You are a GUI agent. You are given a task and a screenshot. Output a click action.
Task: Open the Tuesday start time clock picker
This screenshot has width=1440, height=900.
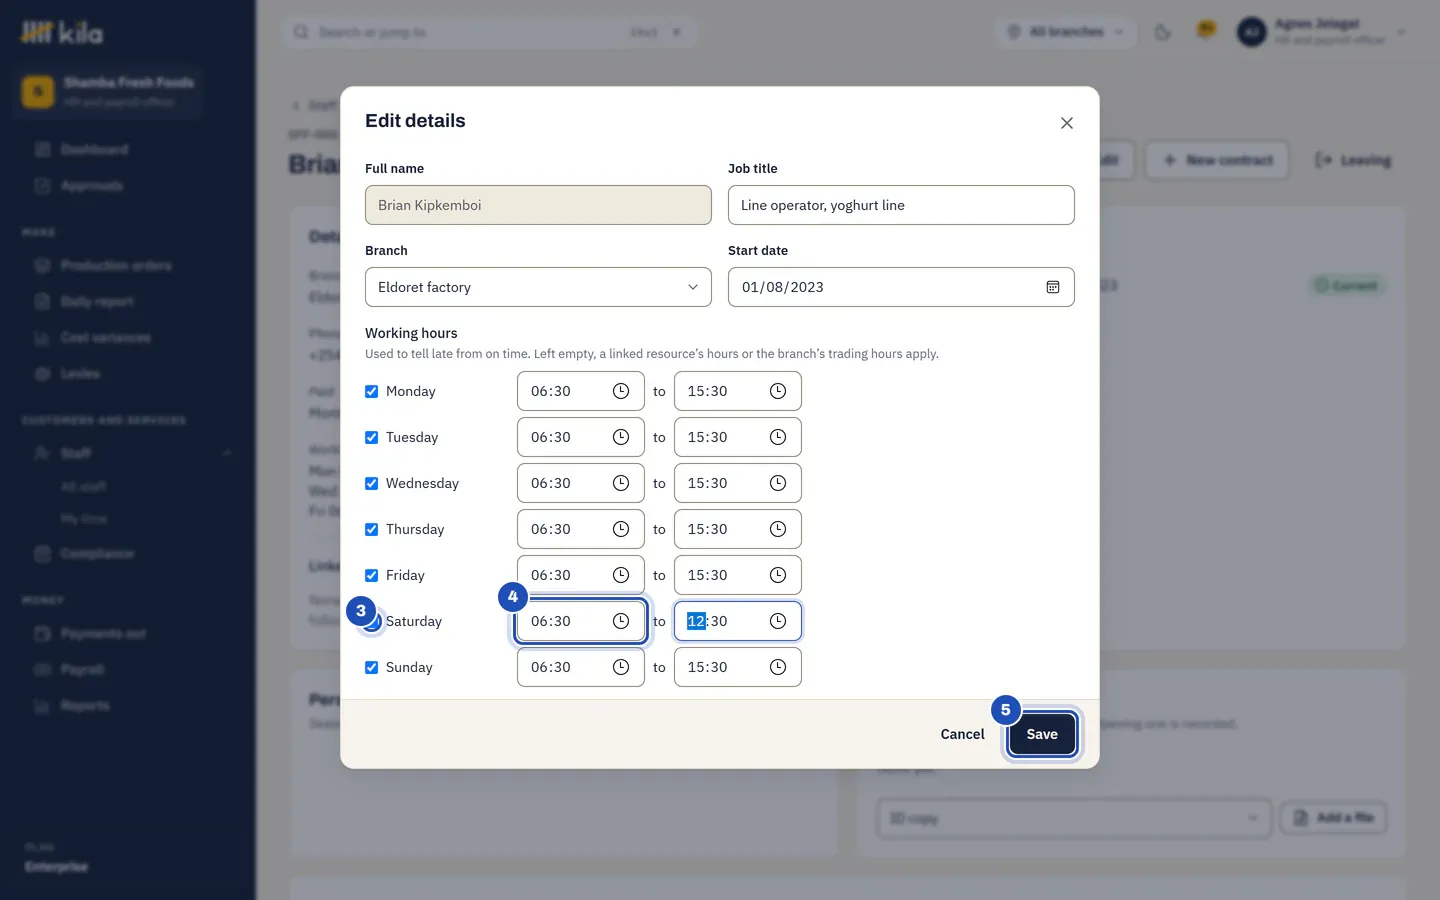(x=621, y=437)
